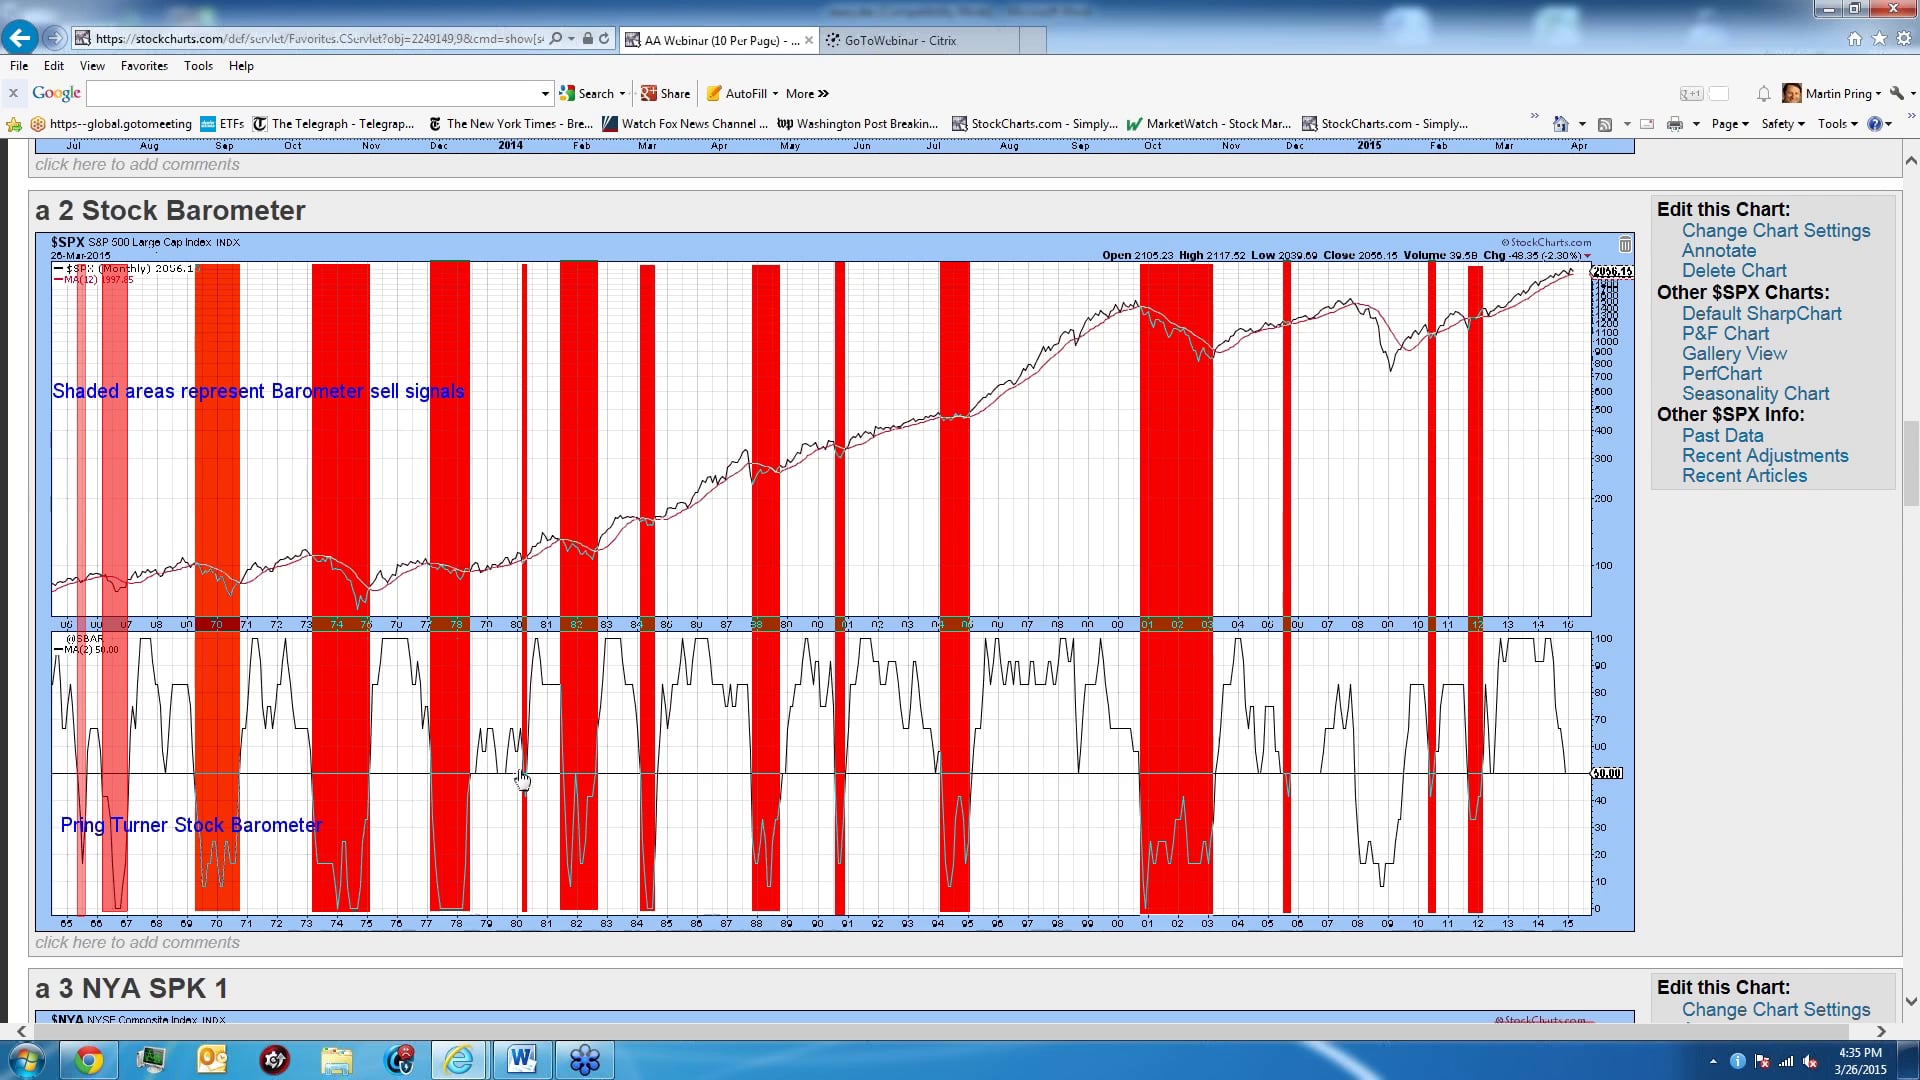Open the Page dropdown menu

pos(1729,124)
